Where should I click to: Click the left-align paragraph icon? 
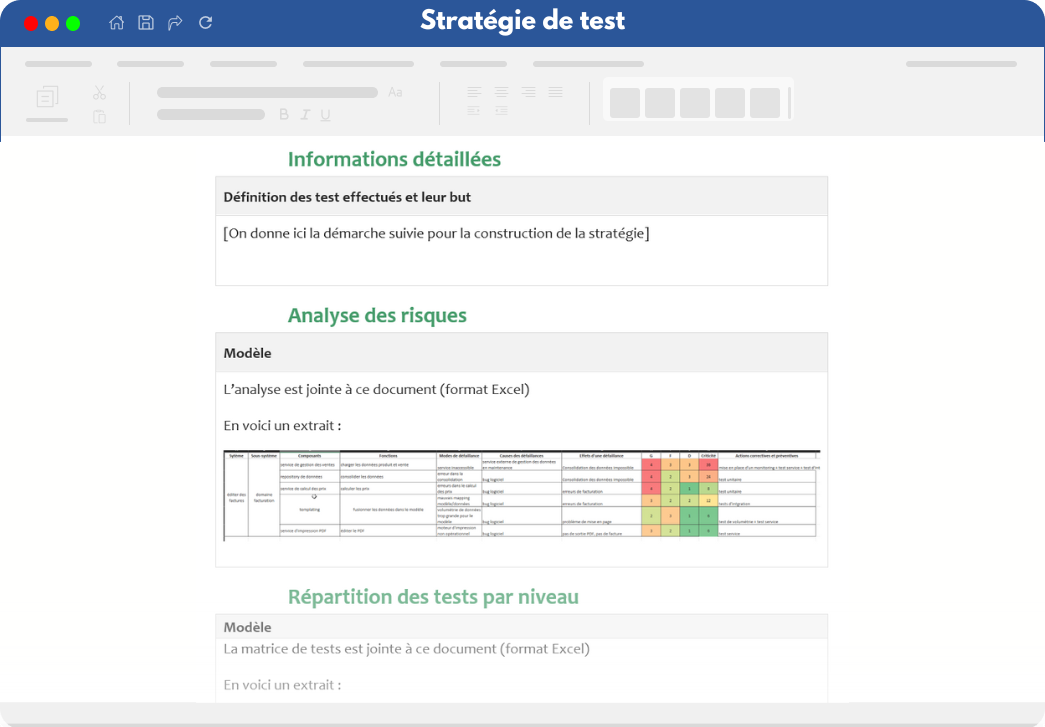click(x=473, y=93)
